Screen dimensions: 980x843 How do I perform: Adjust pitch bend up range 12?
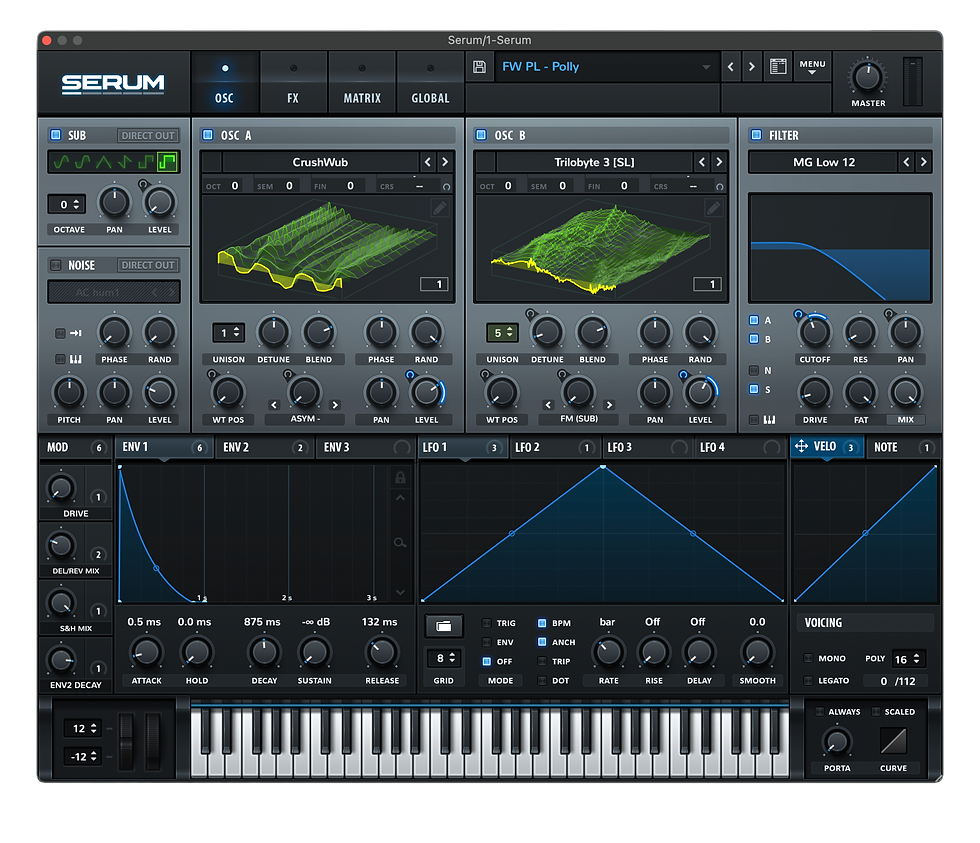[x=83, y=728]
